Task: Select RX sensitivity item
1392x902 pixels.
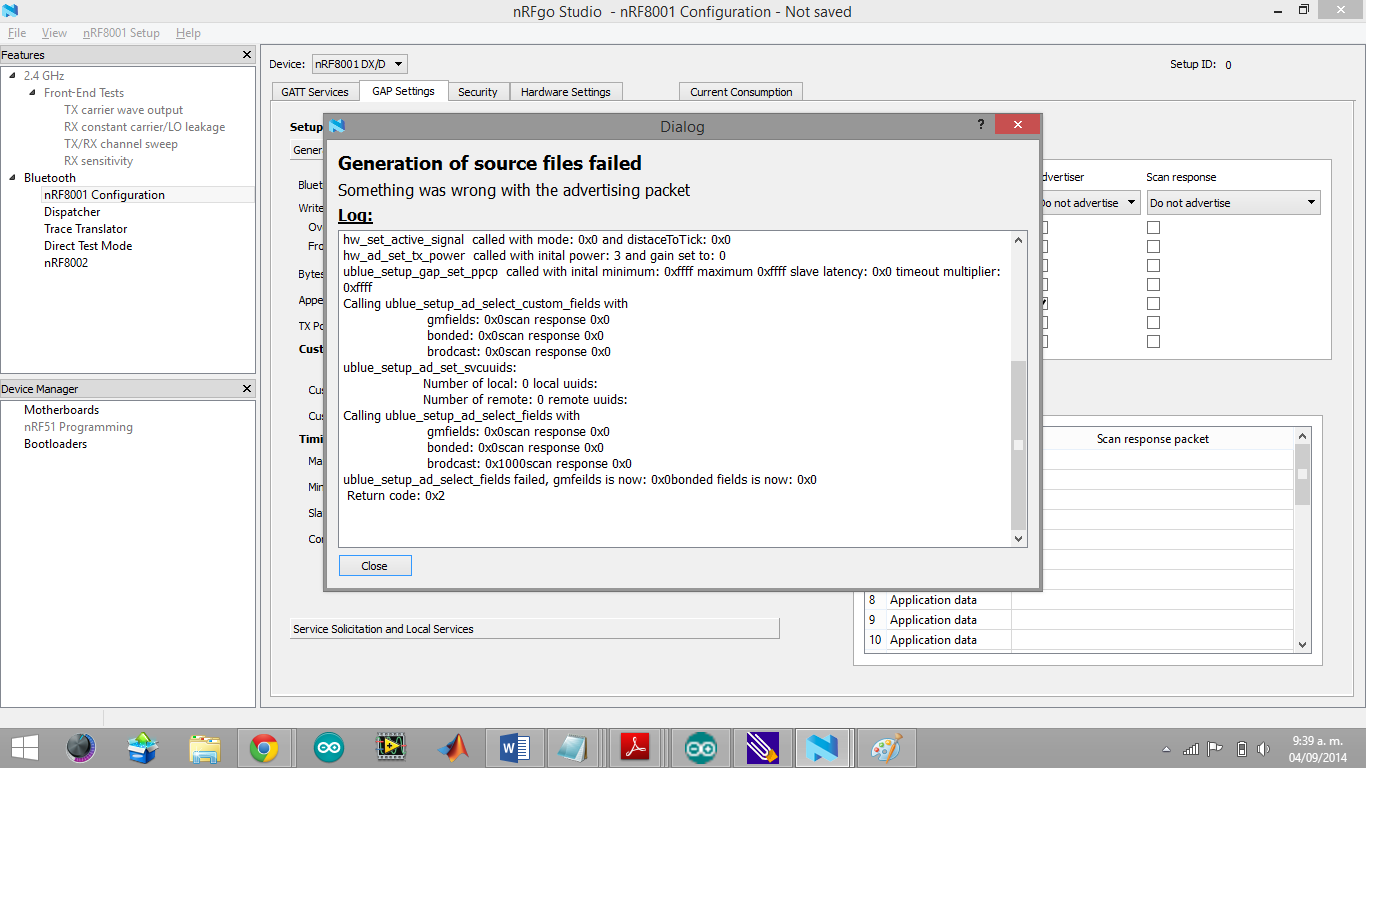Action: [99, 161]
